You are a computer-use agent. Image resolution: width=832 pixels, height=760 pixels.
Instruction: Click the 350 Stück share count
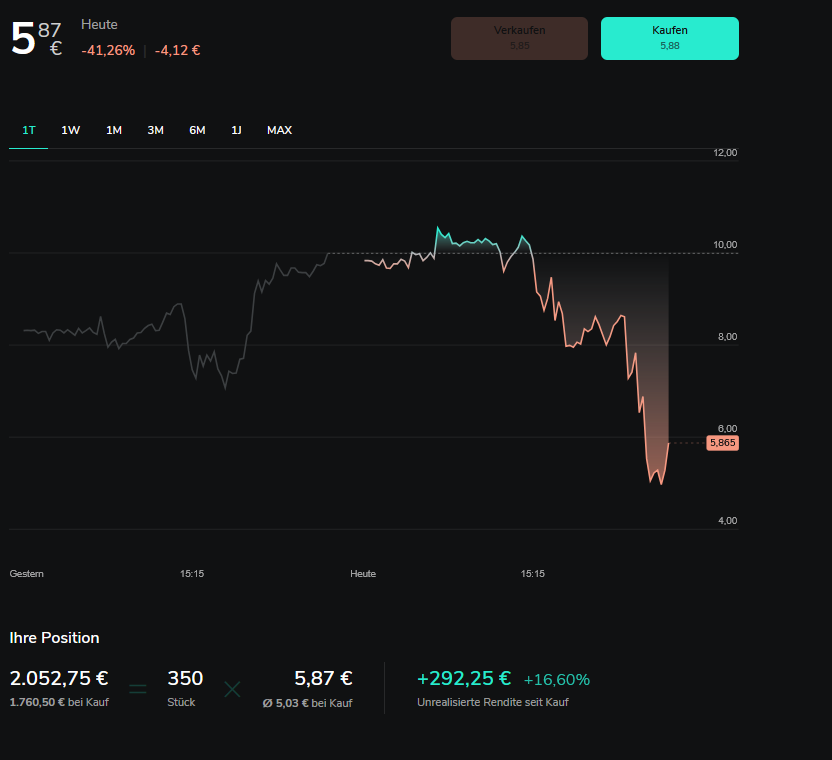pyautogui.click(x=185, y=678)
